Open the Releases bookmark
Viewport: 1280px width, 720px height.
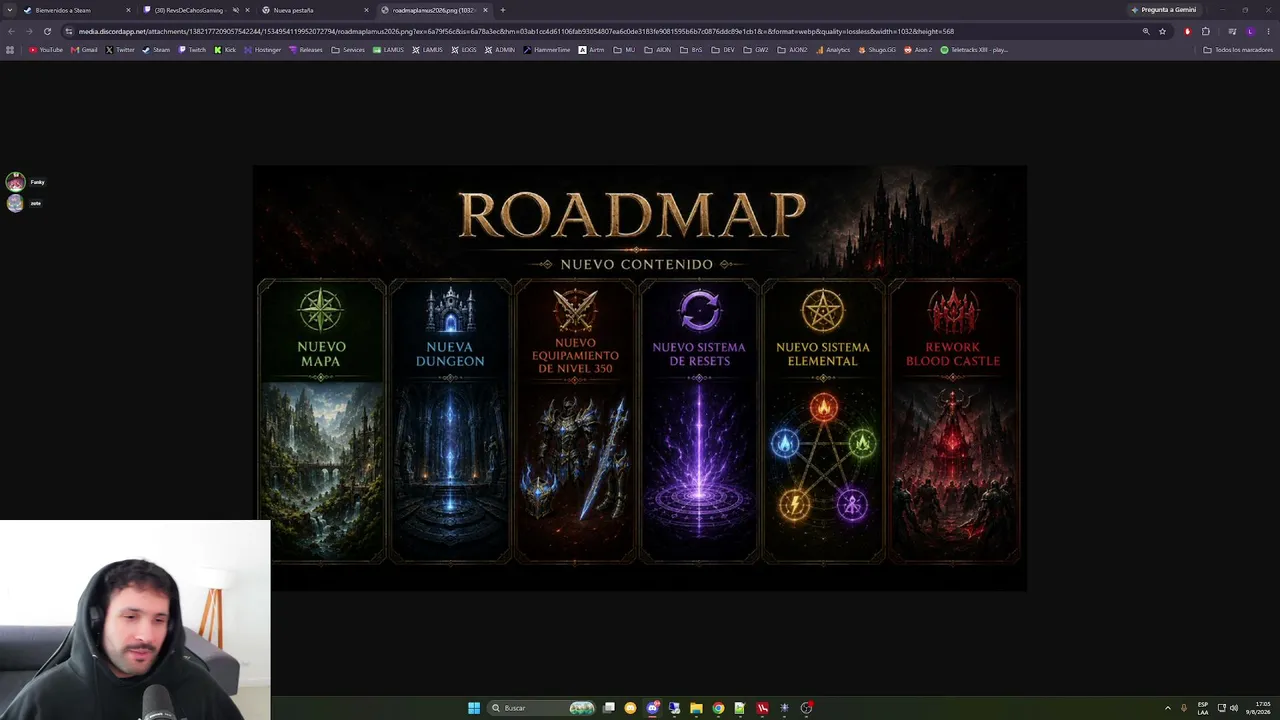click(x=306, y=50)
